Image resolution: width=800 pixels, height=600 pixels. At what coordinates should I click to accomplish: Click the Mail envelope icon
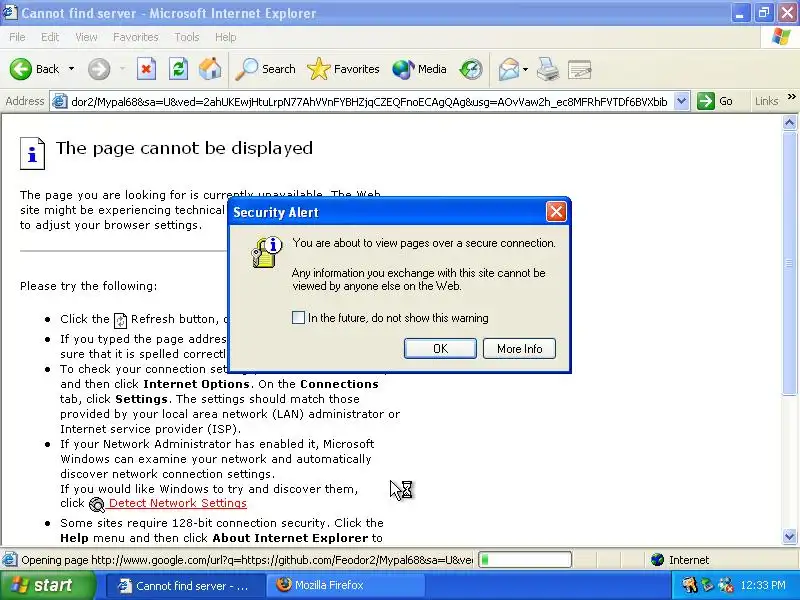509,69
